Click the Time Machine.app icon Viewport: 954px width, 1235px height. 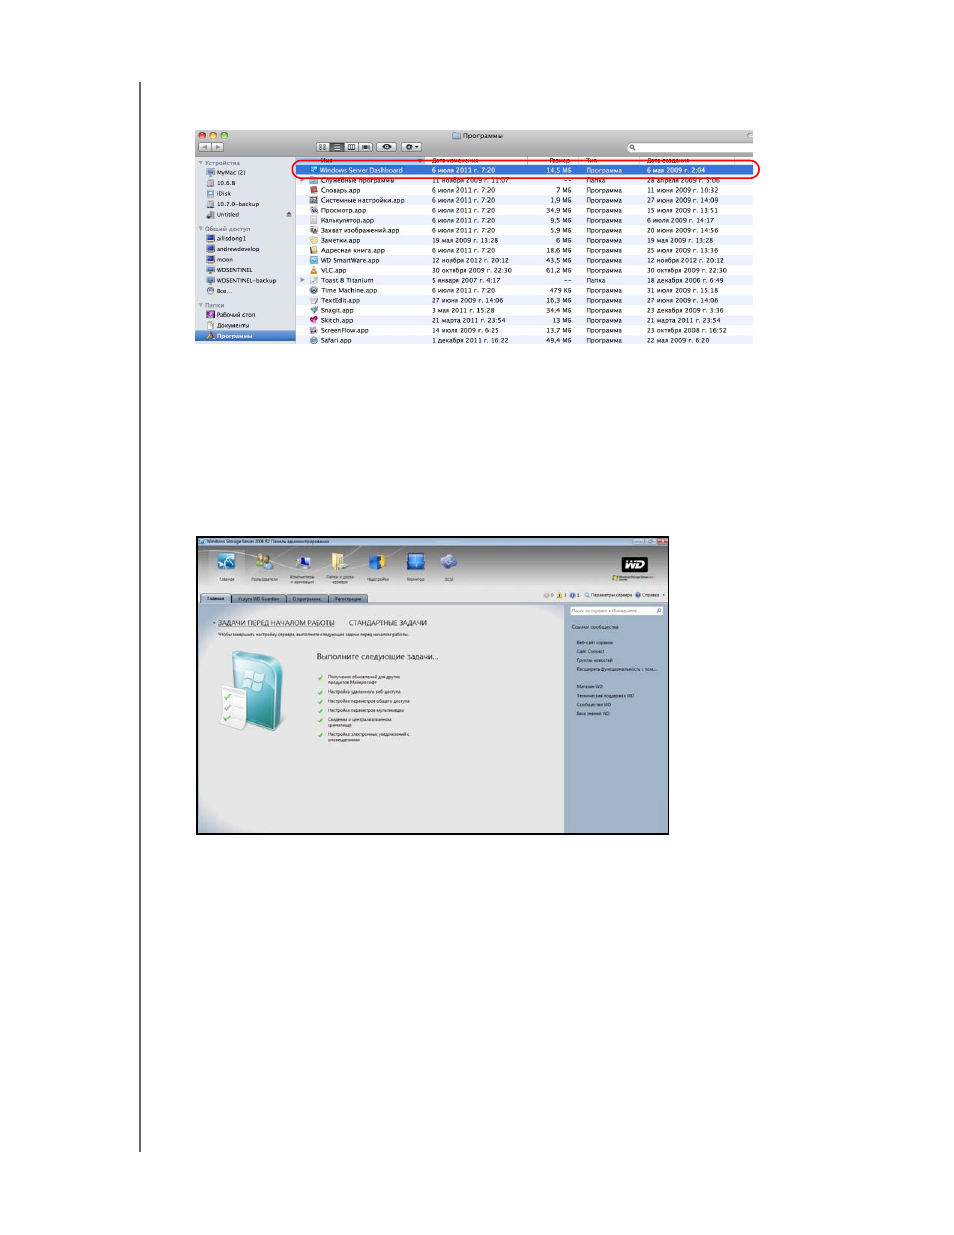point(314,290)
